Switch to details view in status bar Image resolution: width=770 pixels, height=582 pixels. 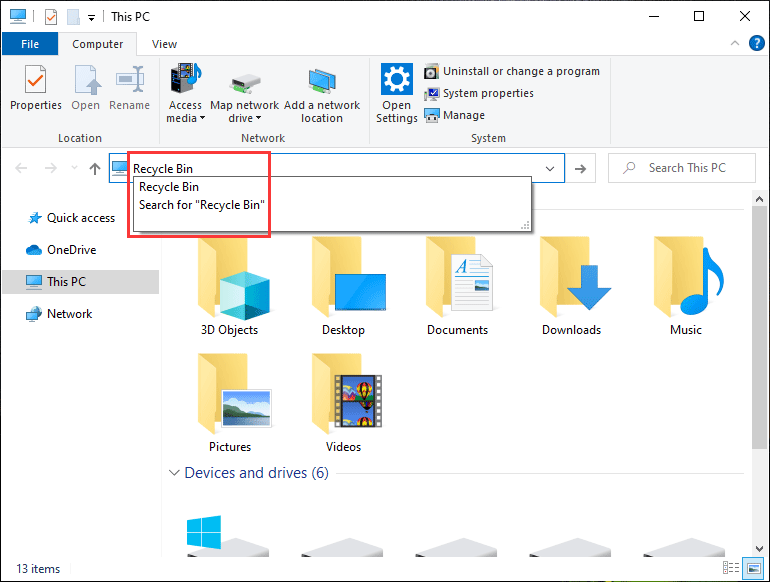(x=731, y=568)
